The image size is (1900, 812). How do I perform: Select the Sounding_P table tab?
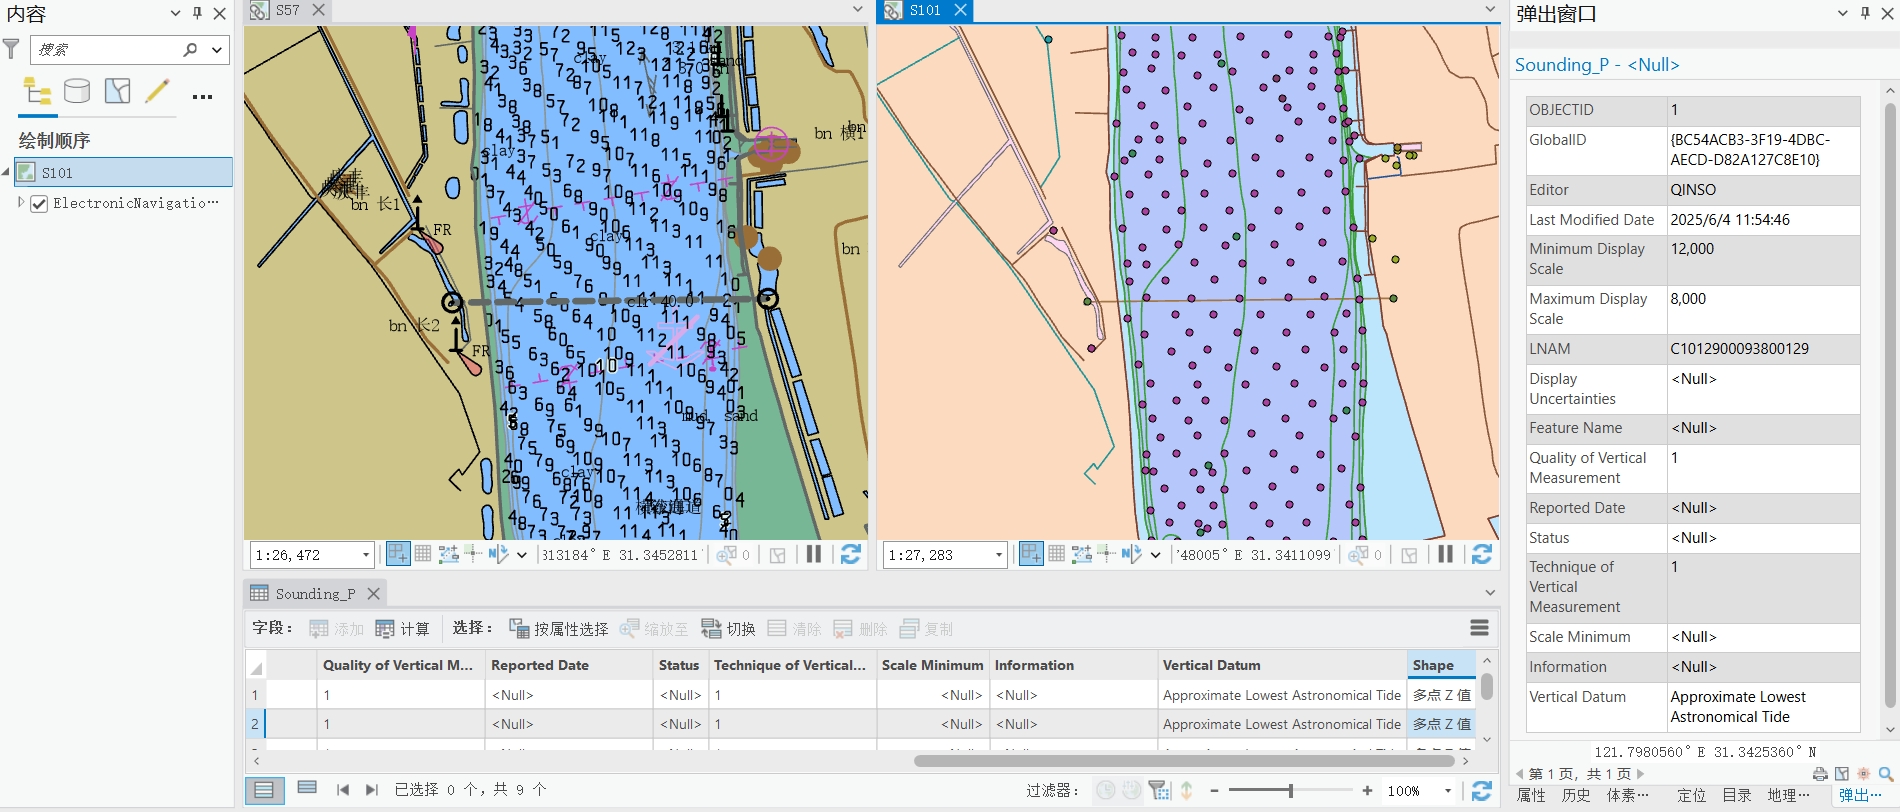pos(315,593)
